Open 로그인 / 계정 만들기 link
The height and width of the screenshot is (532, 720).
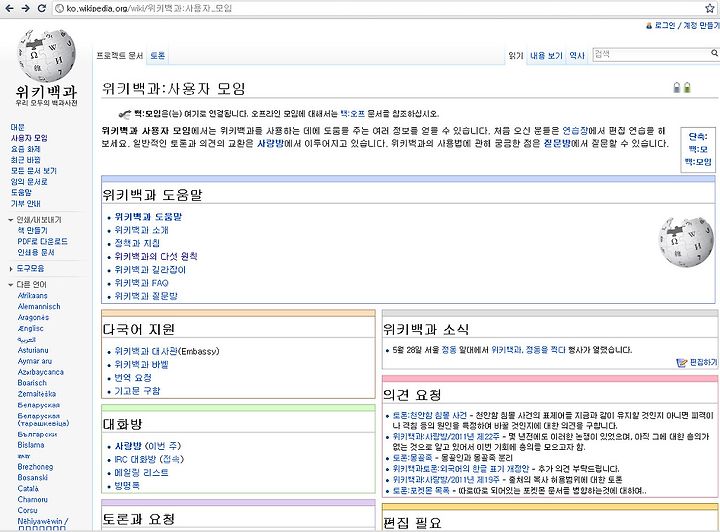click(687, 26)
